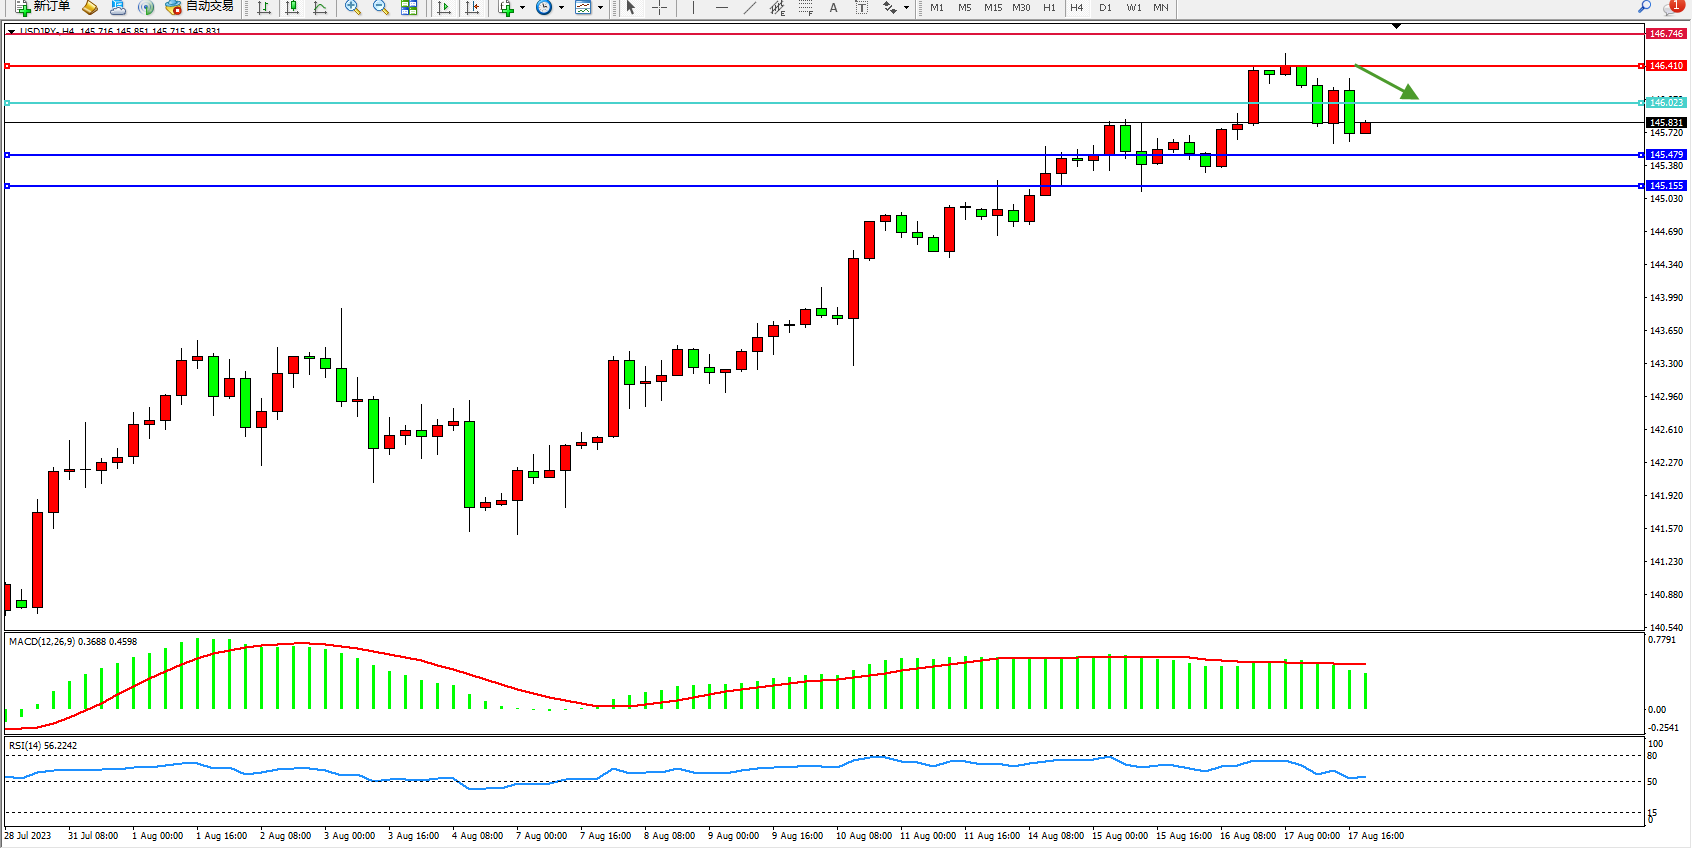Expand the indicators list dropdown arrow
This screenshot has height=849, width=1692.
pyautogui.click(x=522, y=7)
